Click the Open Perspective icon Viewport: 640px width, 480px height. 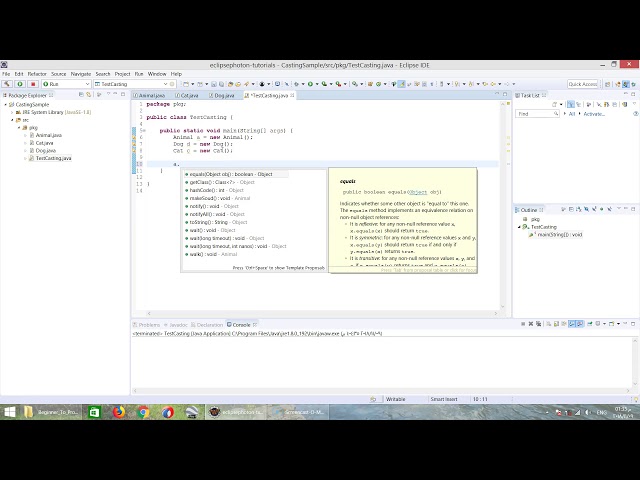(x=608, y=84)
